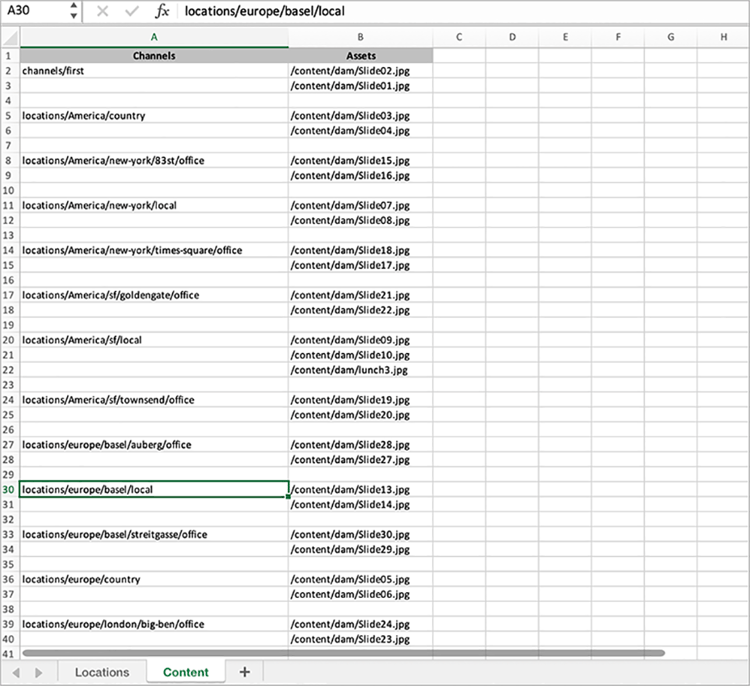Select row 10 header

[x=9, y=190]
